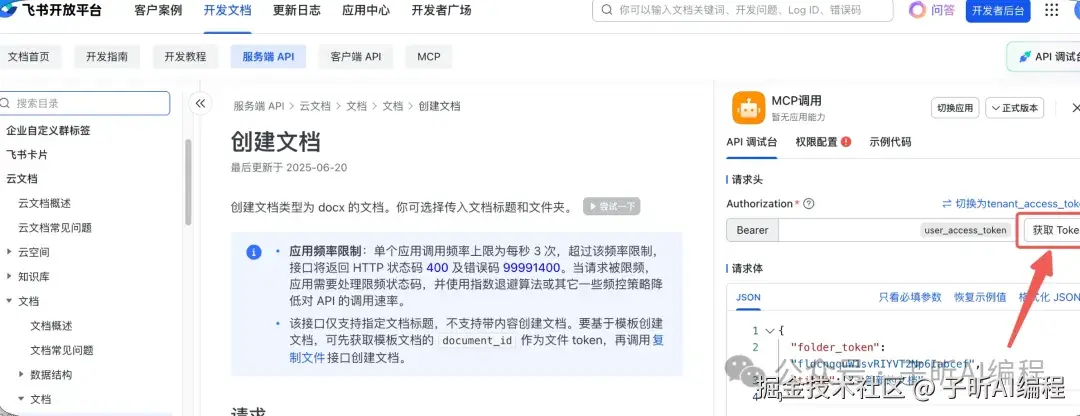Open the 正式版本 version dropdown
This screenshot has width=1080, height=416.
[x=1015, y=108]
